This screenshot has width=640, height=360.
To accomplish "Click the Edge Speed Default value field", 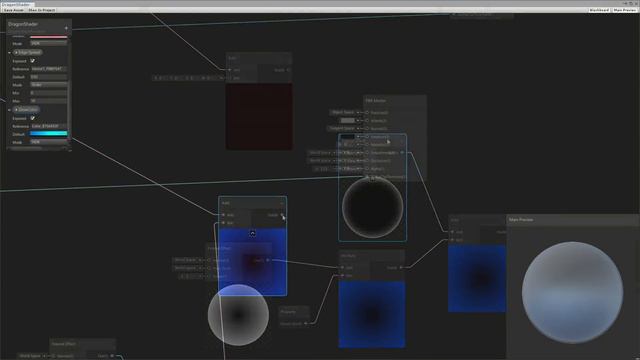I will [x=49, y=77].
